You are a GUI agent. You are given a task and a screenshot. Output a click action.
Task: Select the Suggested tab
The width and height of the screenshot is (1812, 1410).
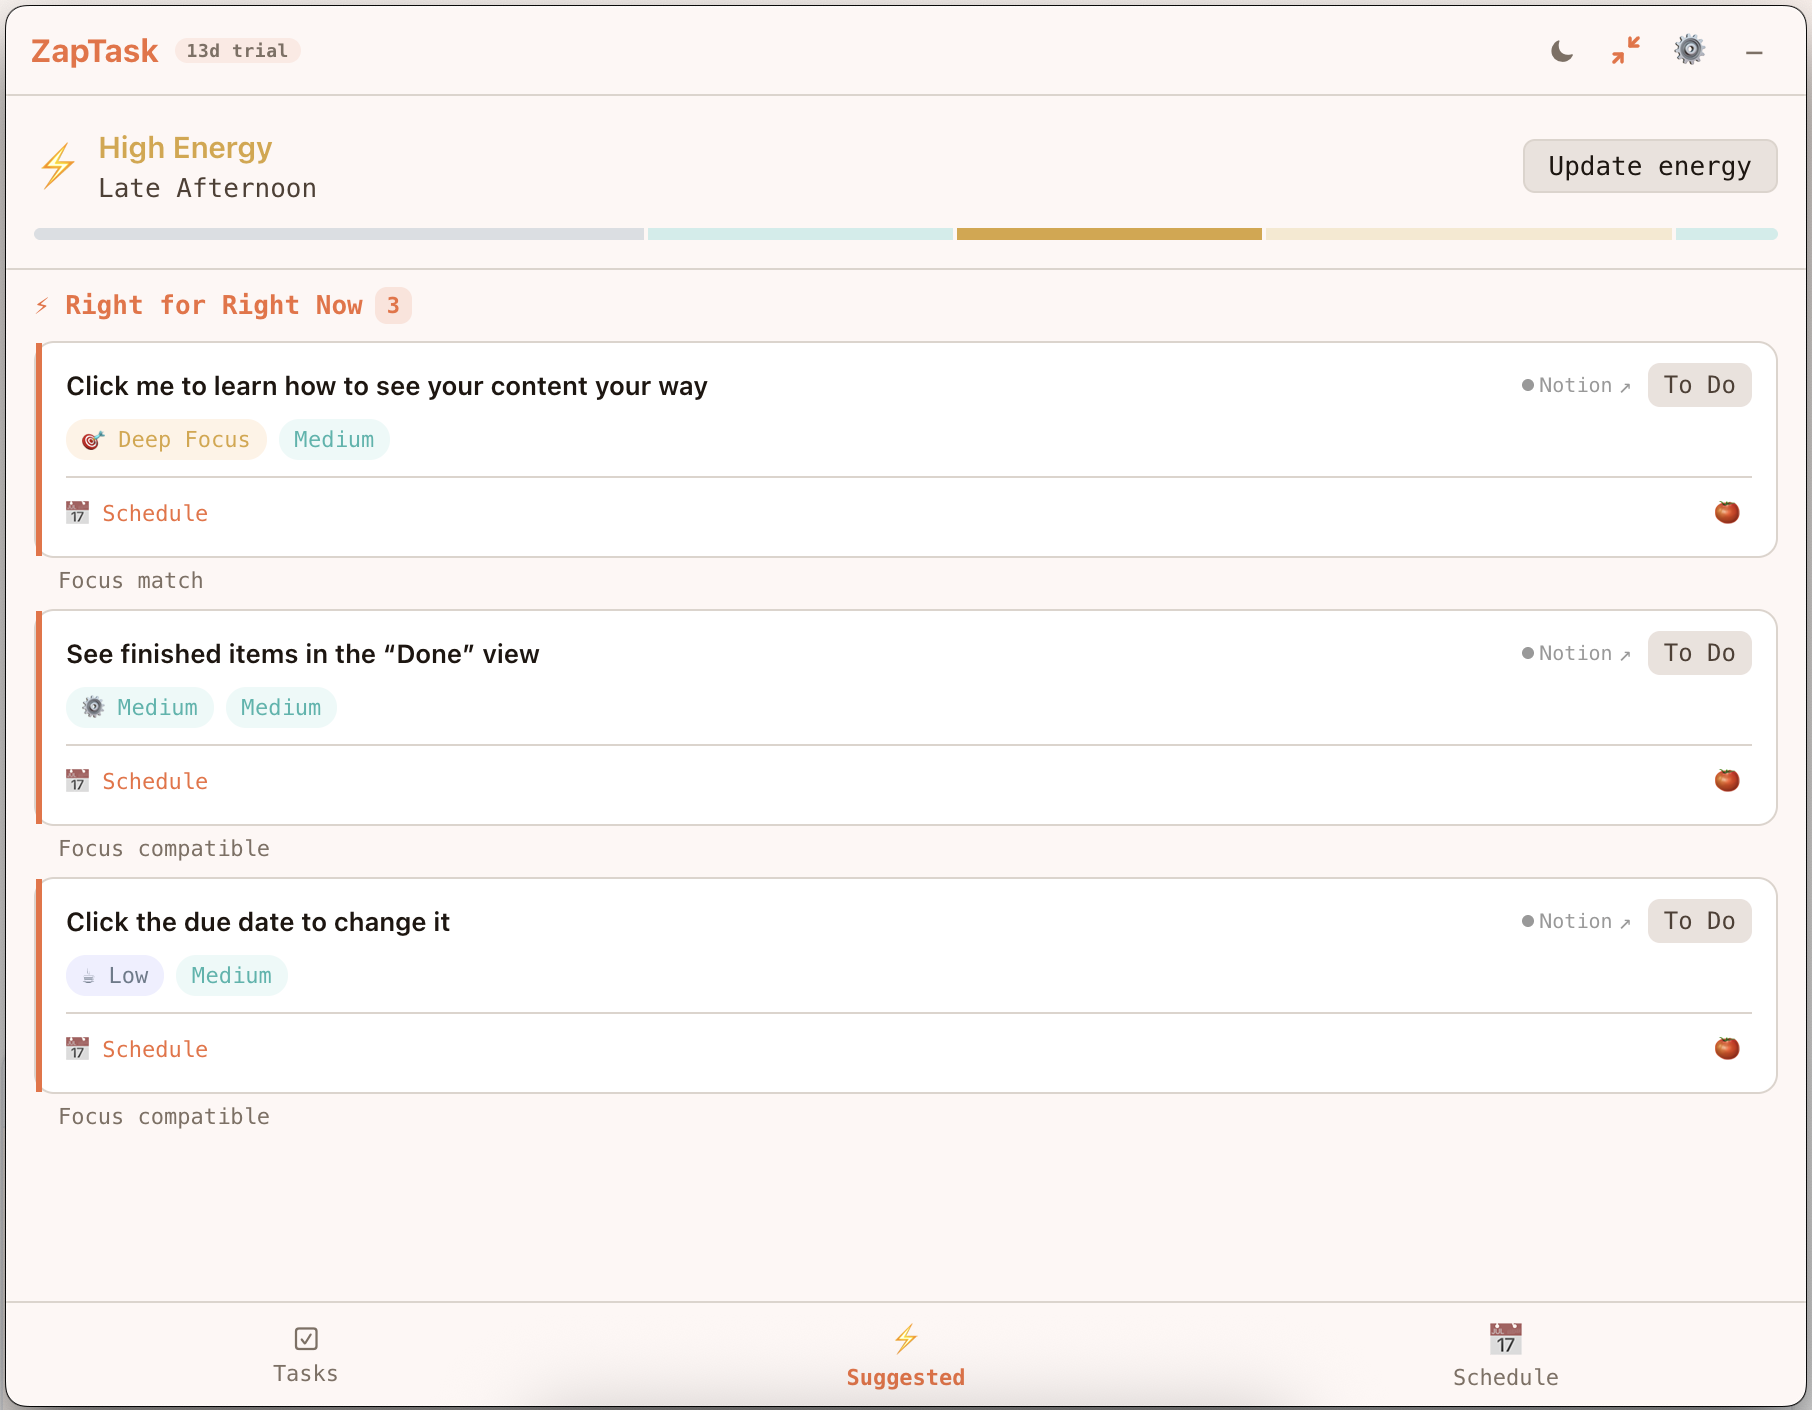[906, 1355]
